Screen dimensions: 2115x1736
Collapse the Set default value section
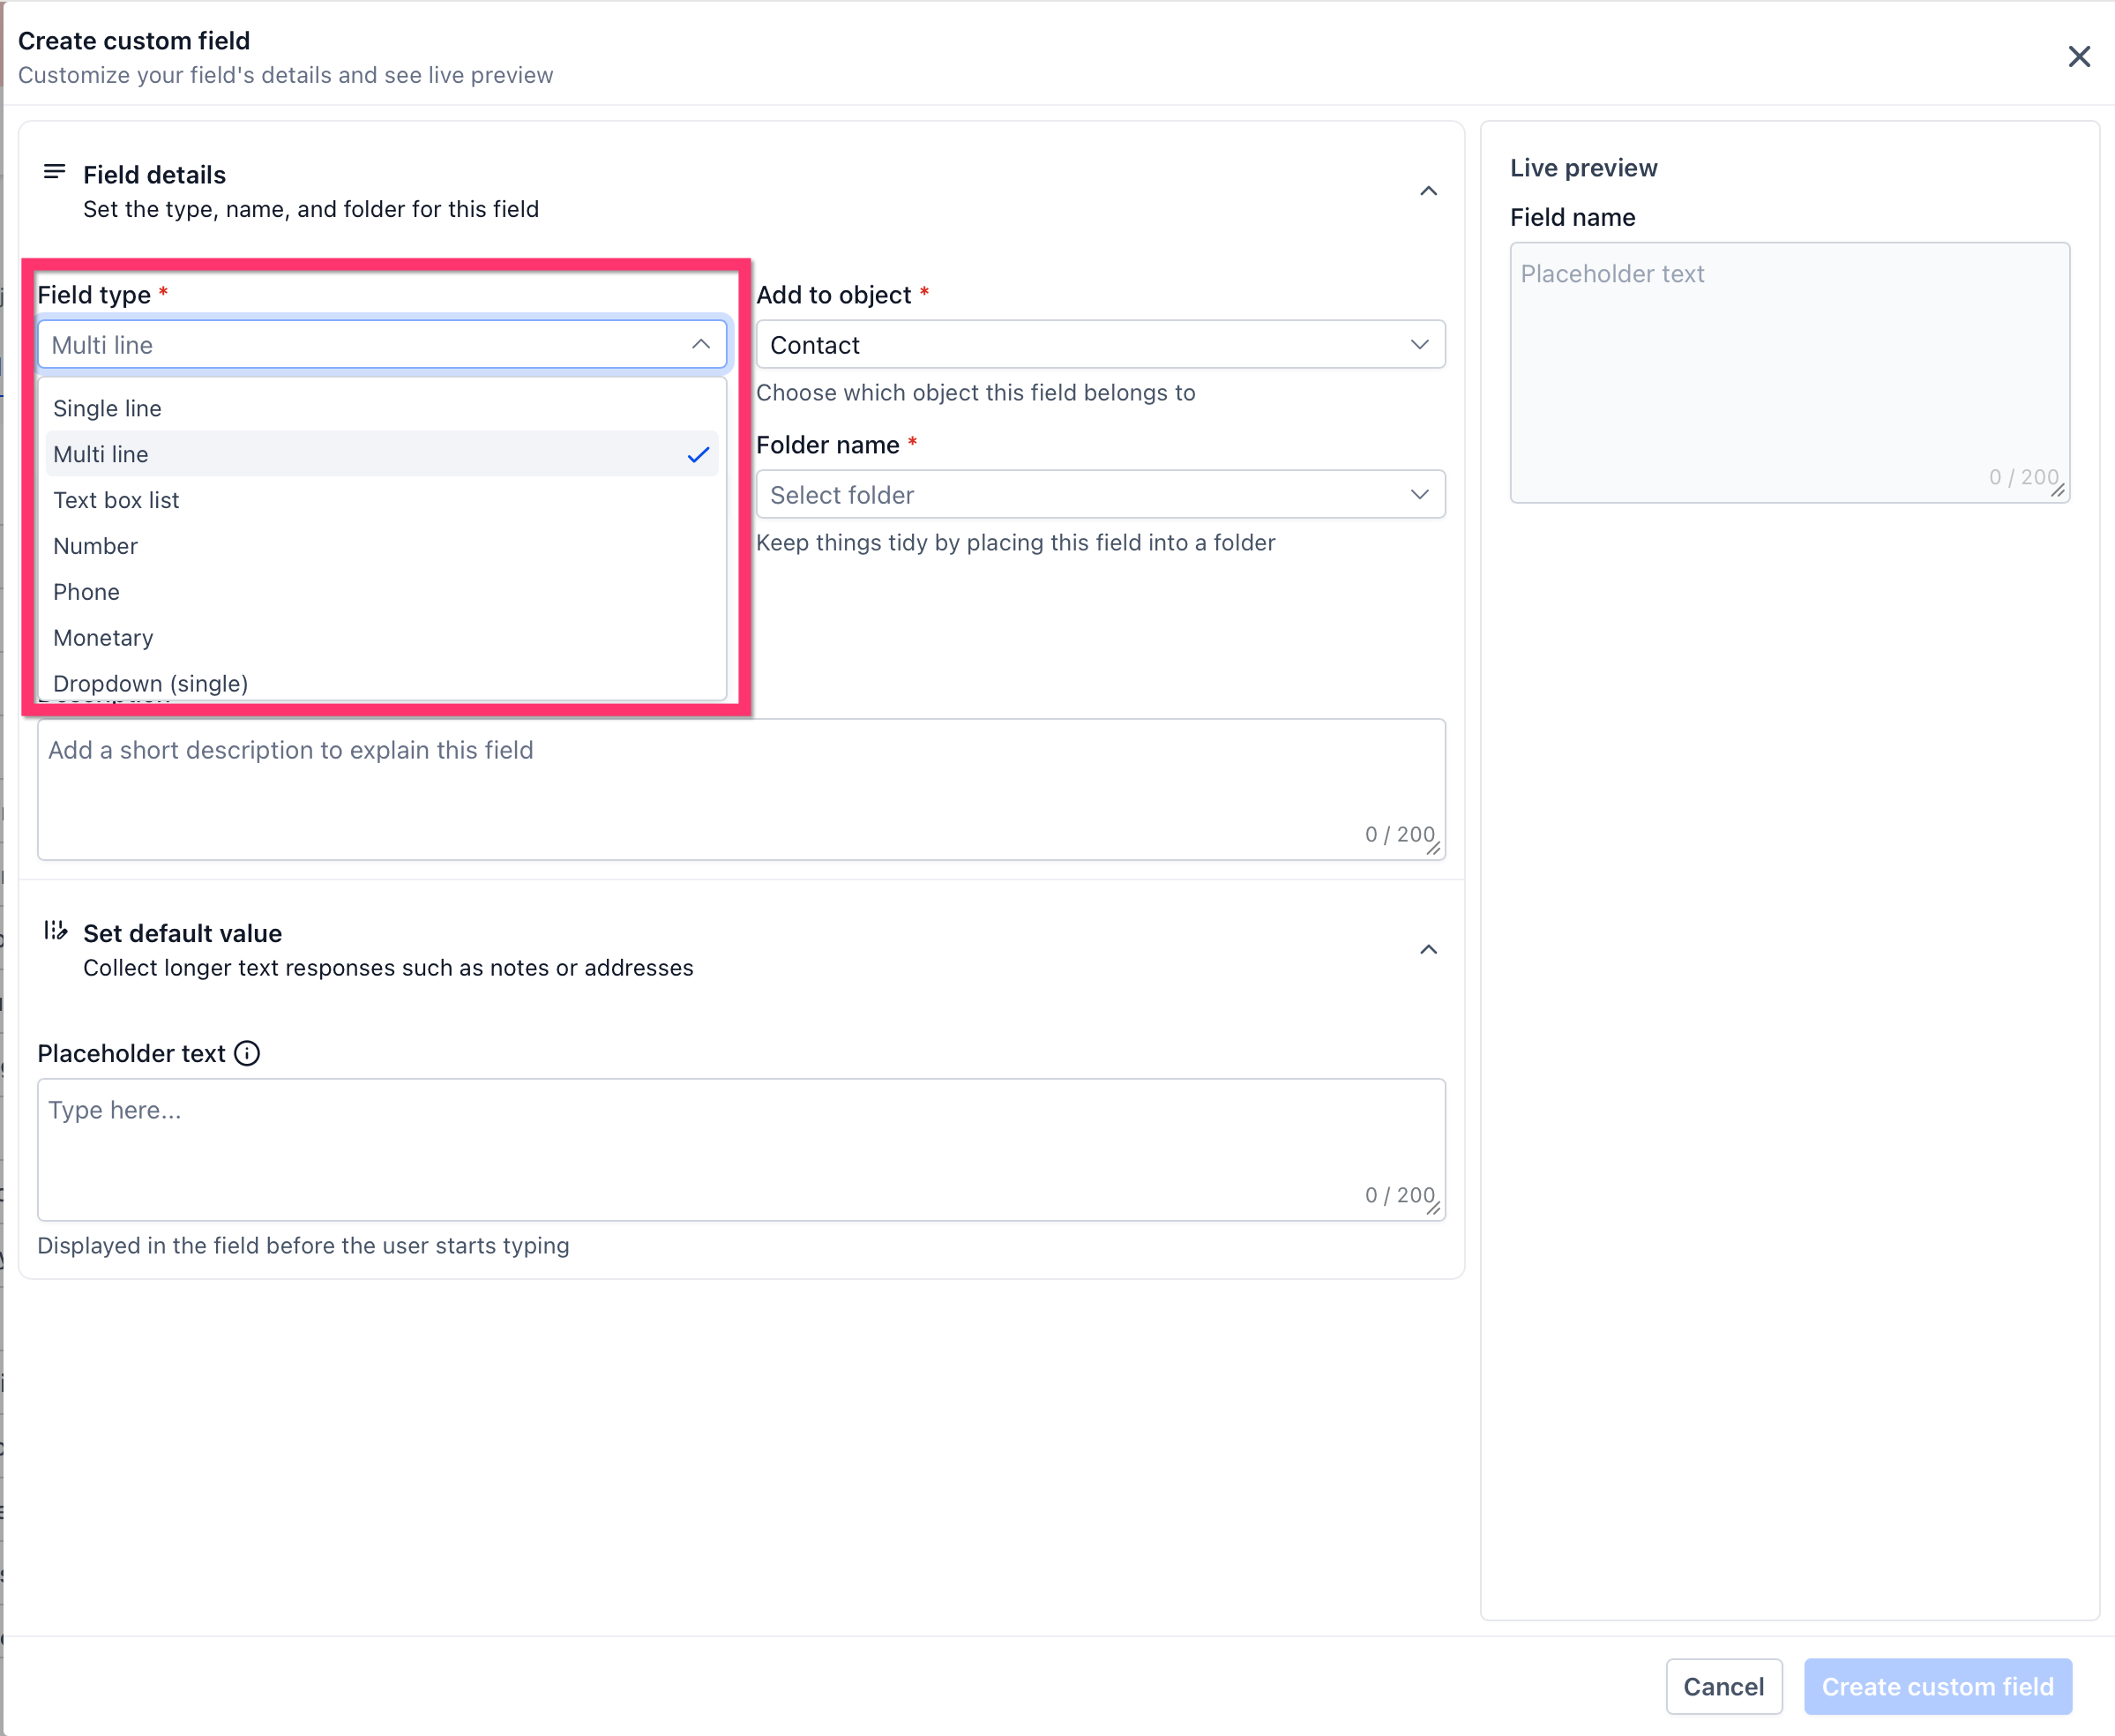[1428, 949]
